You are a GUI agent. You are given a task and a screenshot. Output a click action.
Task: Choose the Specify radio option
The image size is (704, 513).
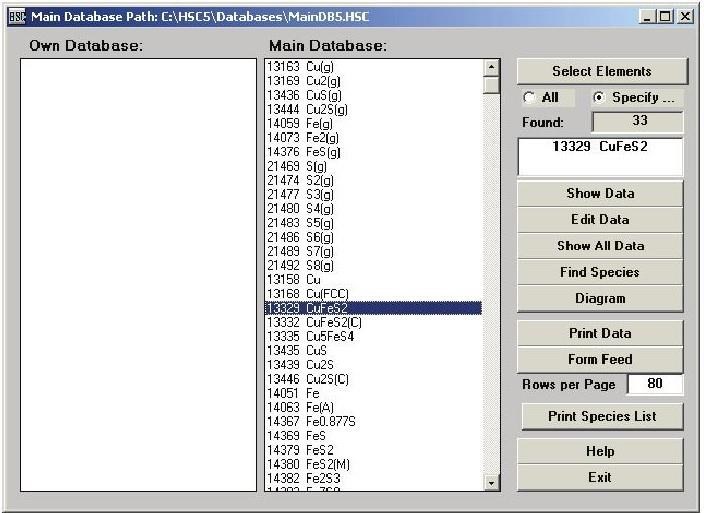pos(600,98)
